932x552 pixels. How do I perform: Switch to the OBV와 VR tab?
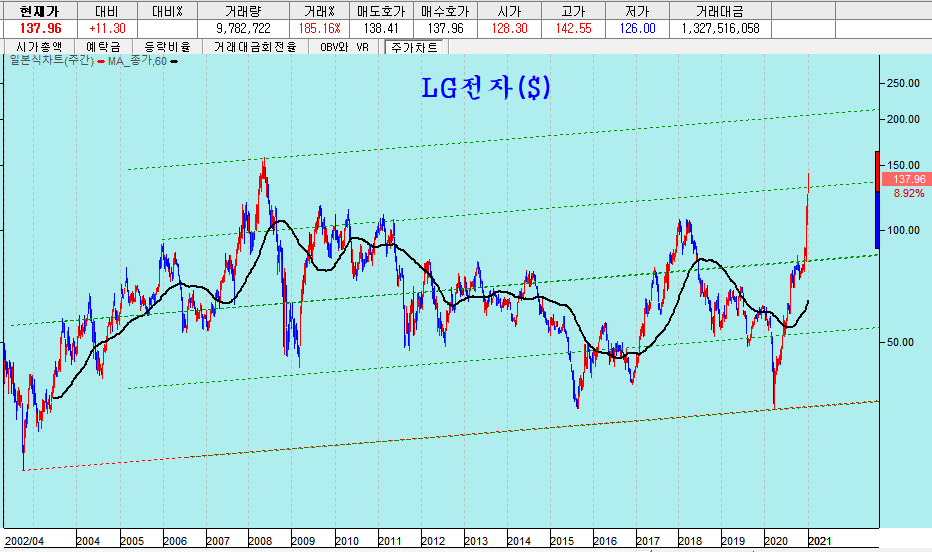coord(344,47)
